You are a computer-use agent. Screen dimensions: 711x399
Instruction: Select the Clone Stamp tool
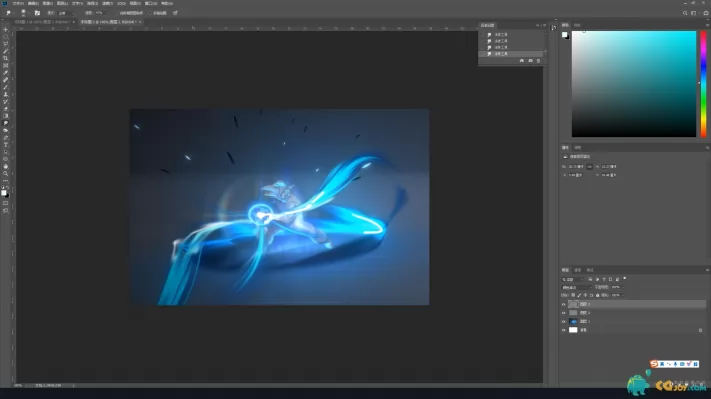(x=5, y=94)
